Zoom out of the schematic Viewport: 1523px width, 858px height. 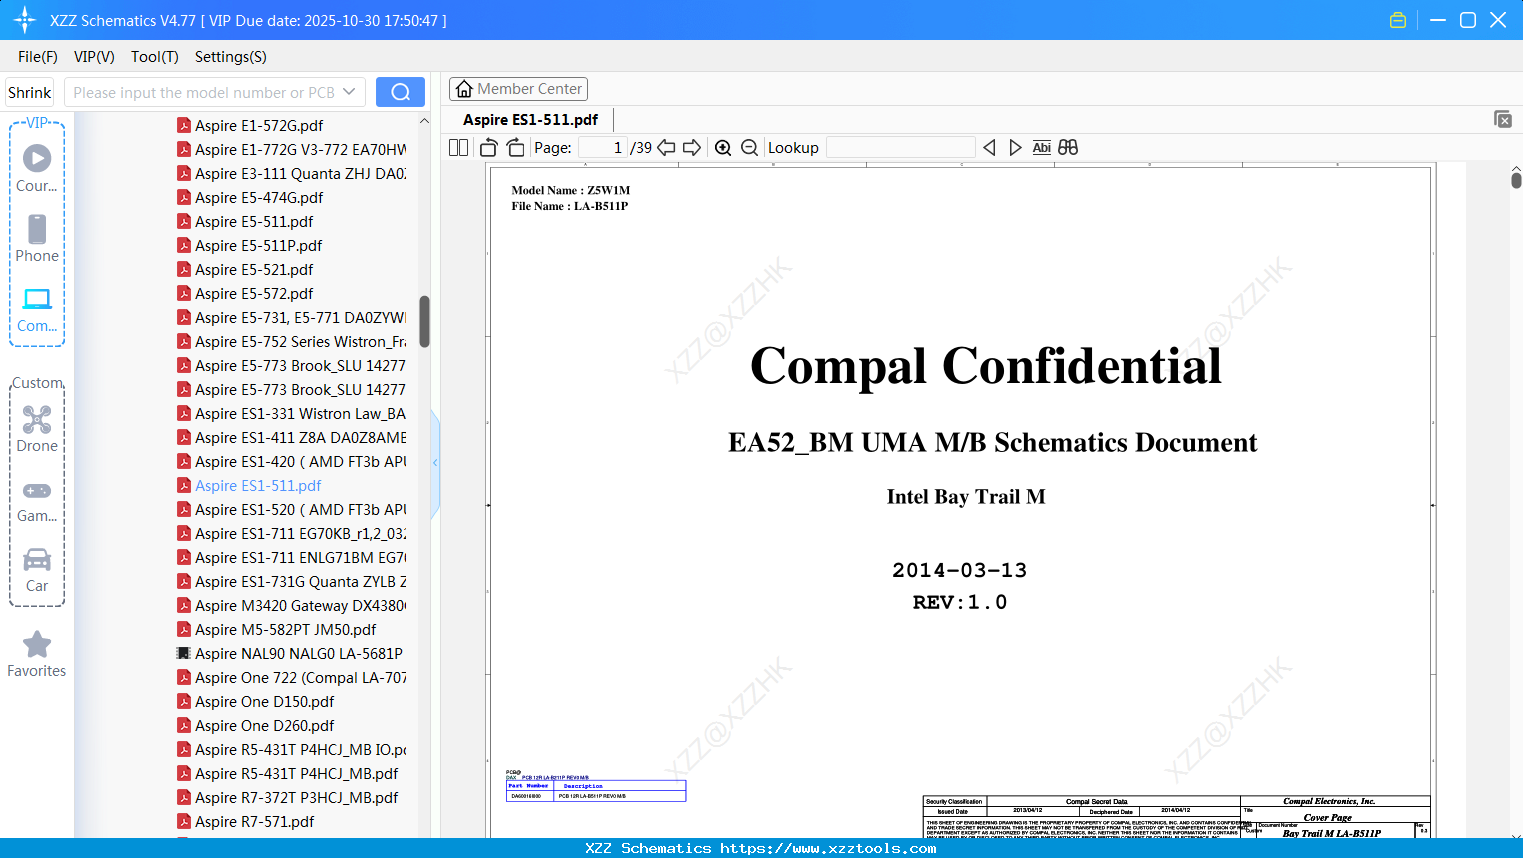pos(750,148)
